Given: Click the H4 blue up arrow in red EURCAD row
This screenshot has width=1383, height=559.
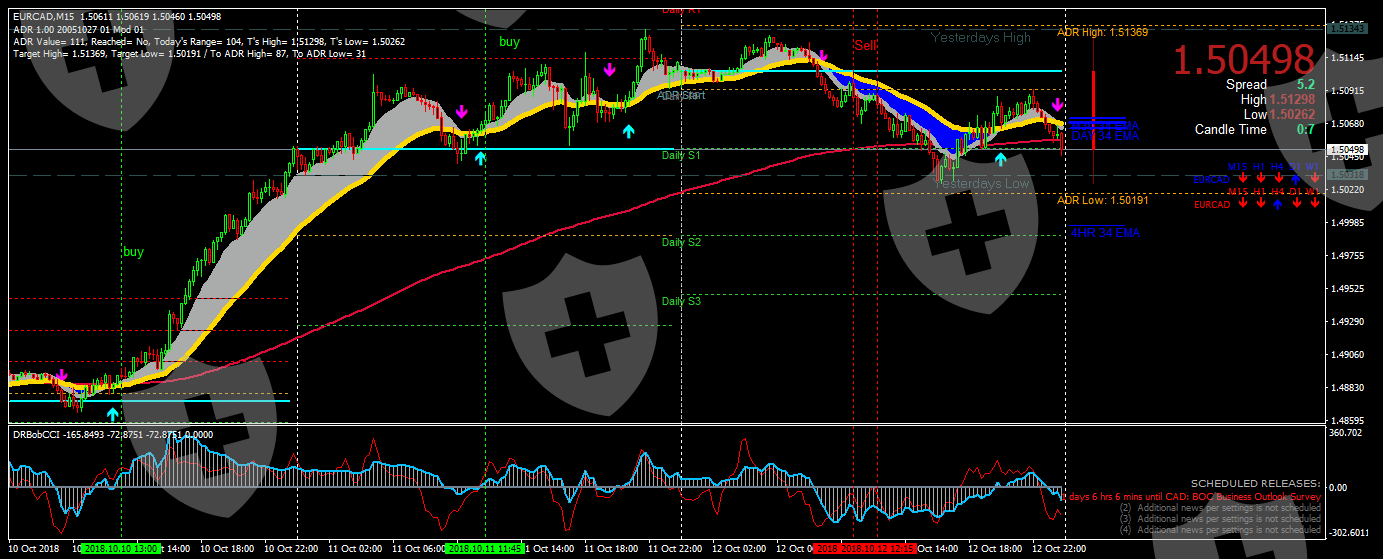Looking at the screenshot, I should 1277,204.
